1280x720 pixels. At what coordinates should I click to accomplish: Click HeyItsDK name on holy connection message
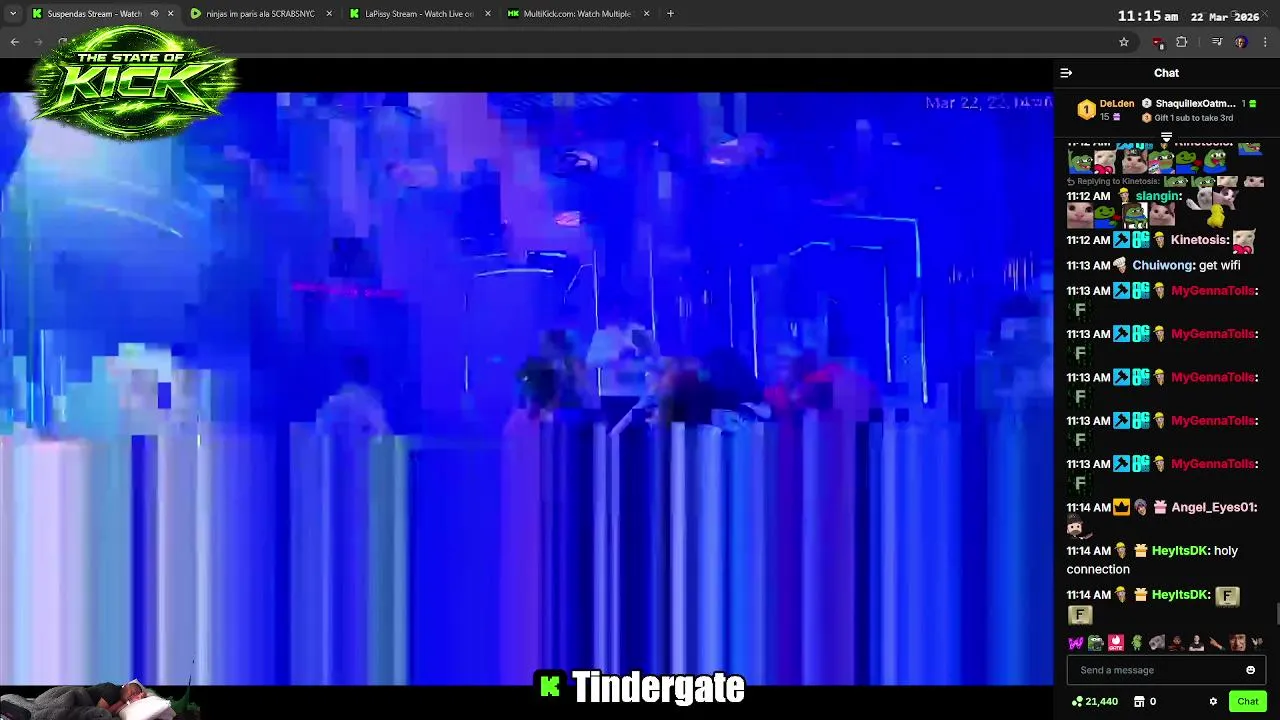[1180, 551]
